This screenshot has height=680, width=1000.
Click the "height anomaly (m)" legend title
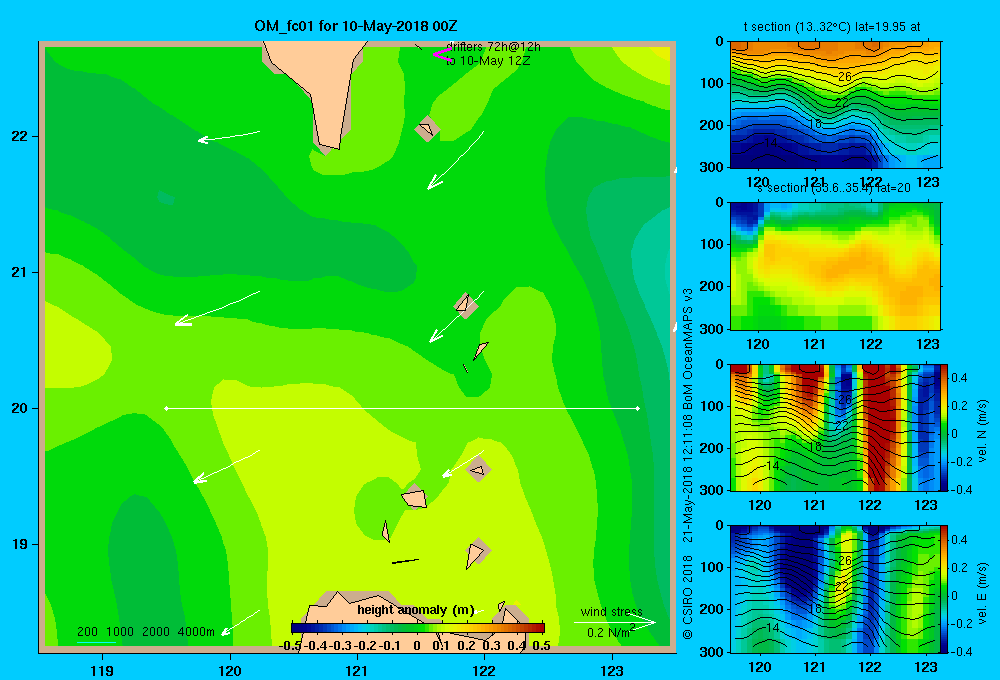click(x=416, y=610)
